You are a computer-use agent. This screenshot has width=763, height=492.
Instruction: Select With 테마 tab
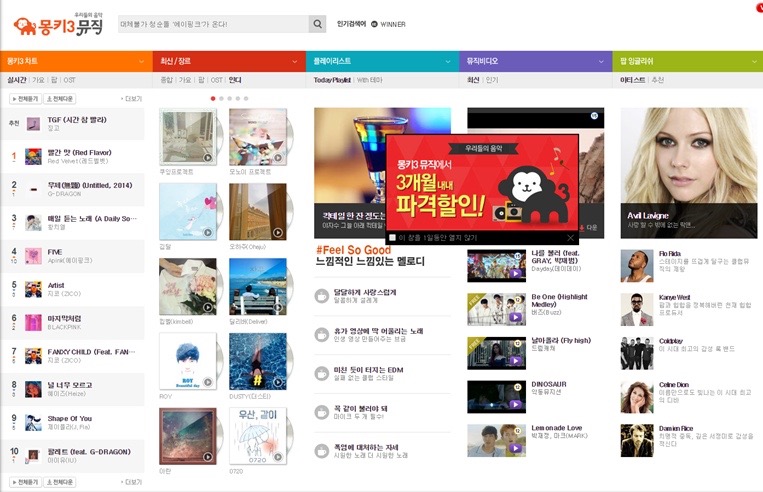(370, 80)
